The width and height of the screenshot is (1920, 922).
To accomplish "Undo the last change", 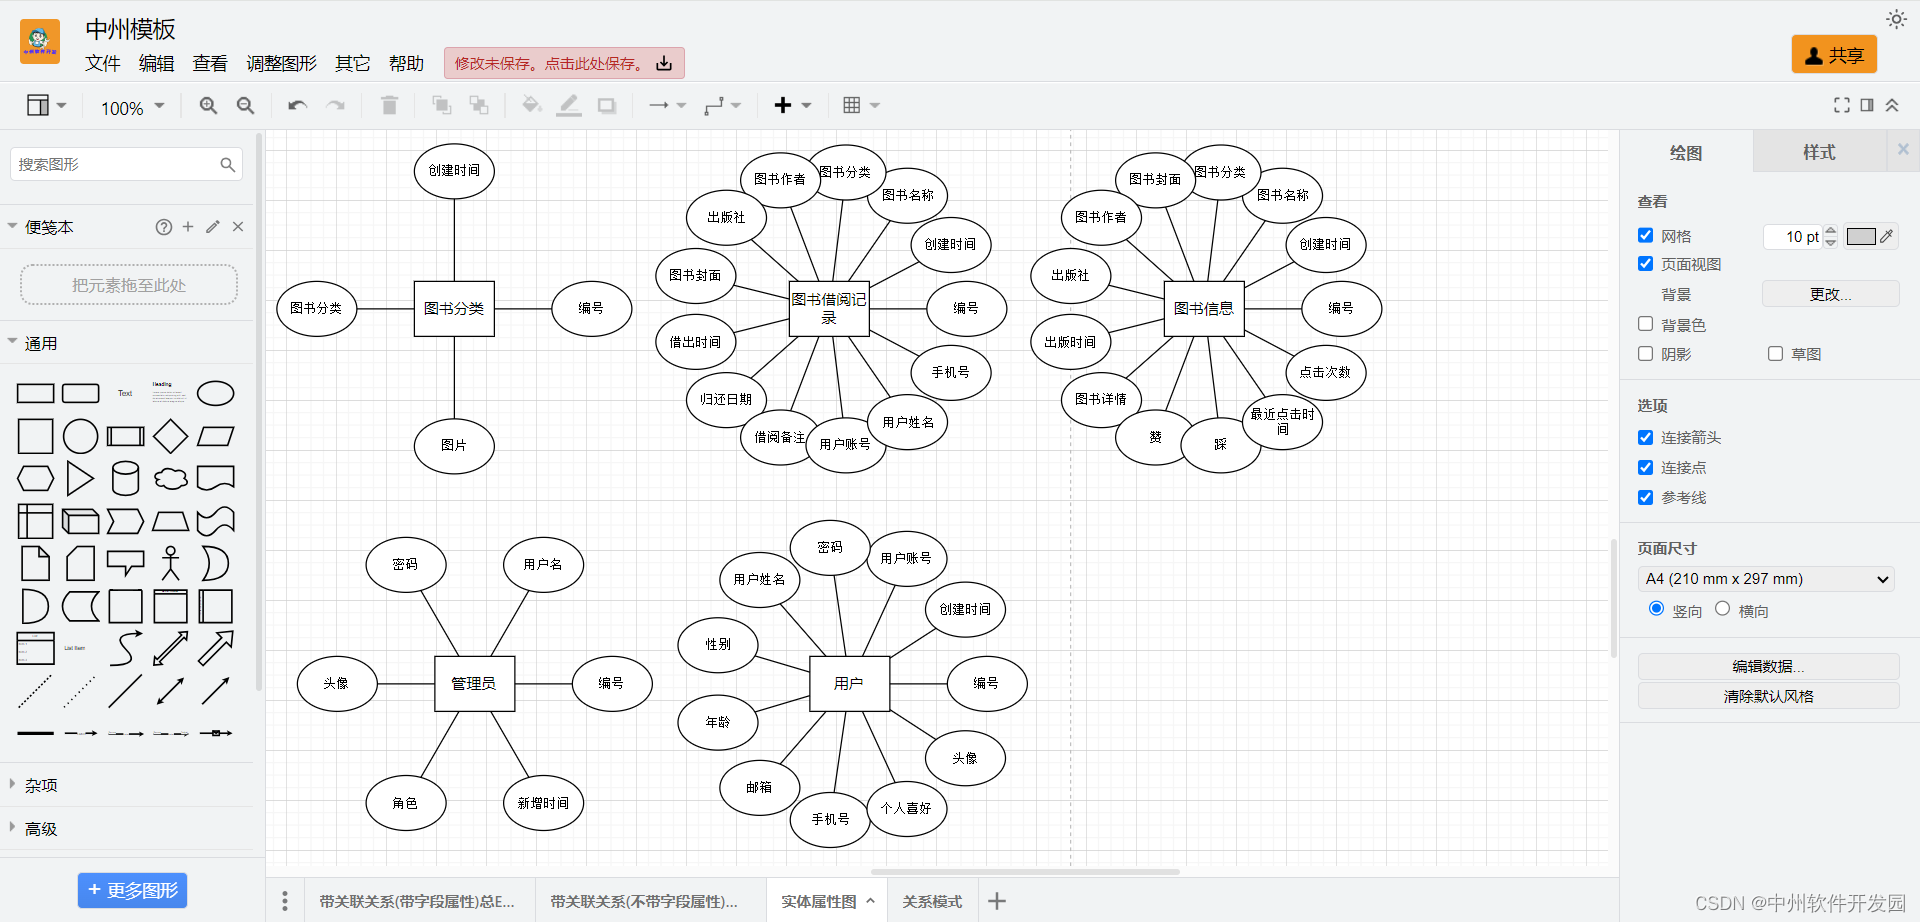I will (x=297, y=105).
